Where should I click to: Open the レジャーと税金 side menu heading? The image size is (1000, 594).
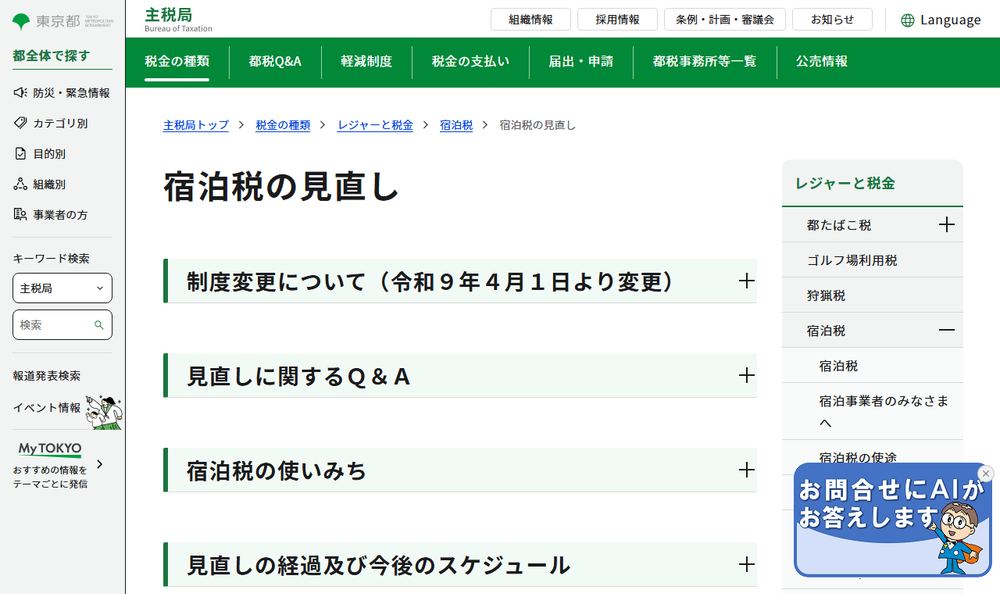[x=844, y=183]
